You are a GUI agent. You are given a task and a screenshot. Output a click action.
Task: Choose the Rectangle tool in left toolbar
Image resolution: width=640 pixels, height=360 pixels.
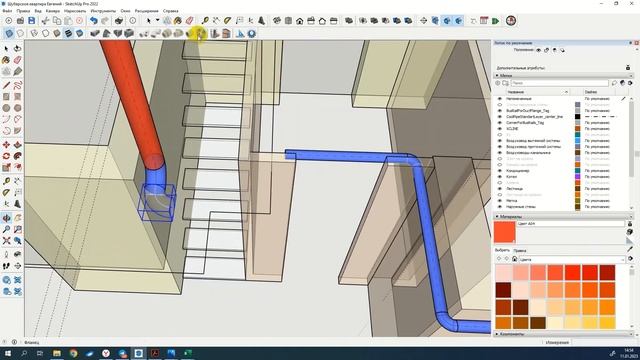tap(6, 97)
